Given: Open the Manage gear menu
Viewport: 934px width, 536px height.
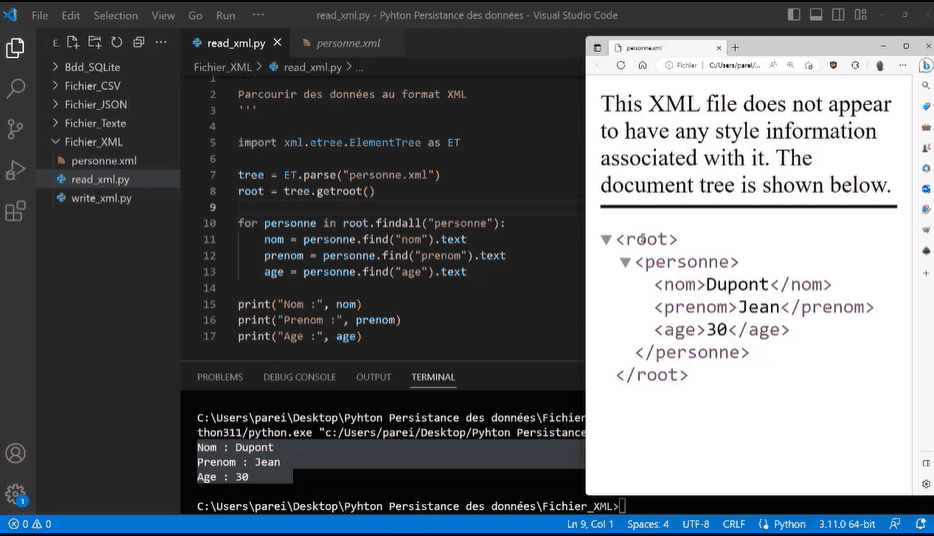Looking at the screenshot, I should tap(15, 494).
